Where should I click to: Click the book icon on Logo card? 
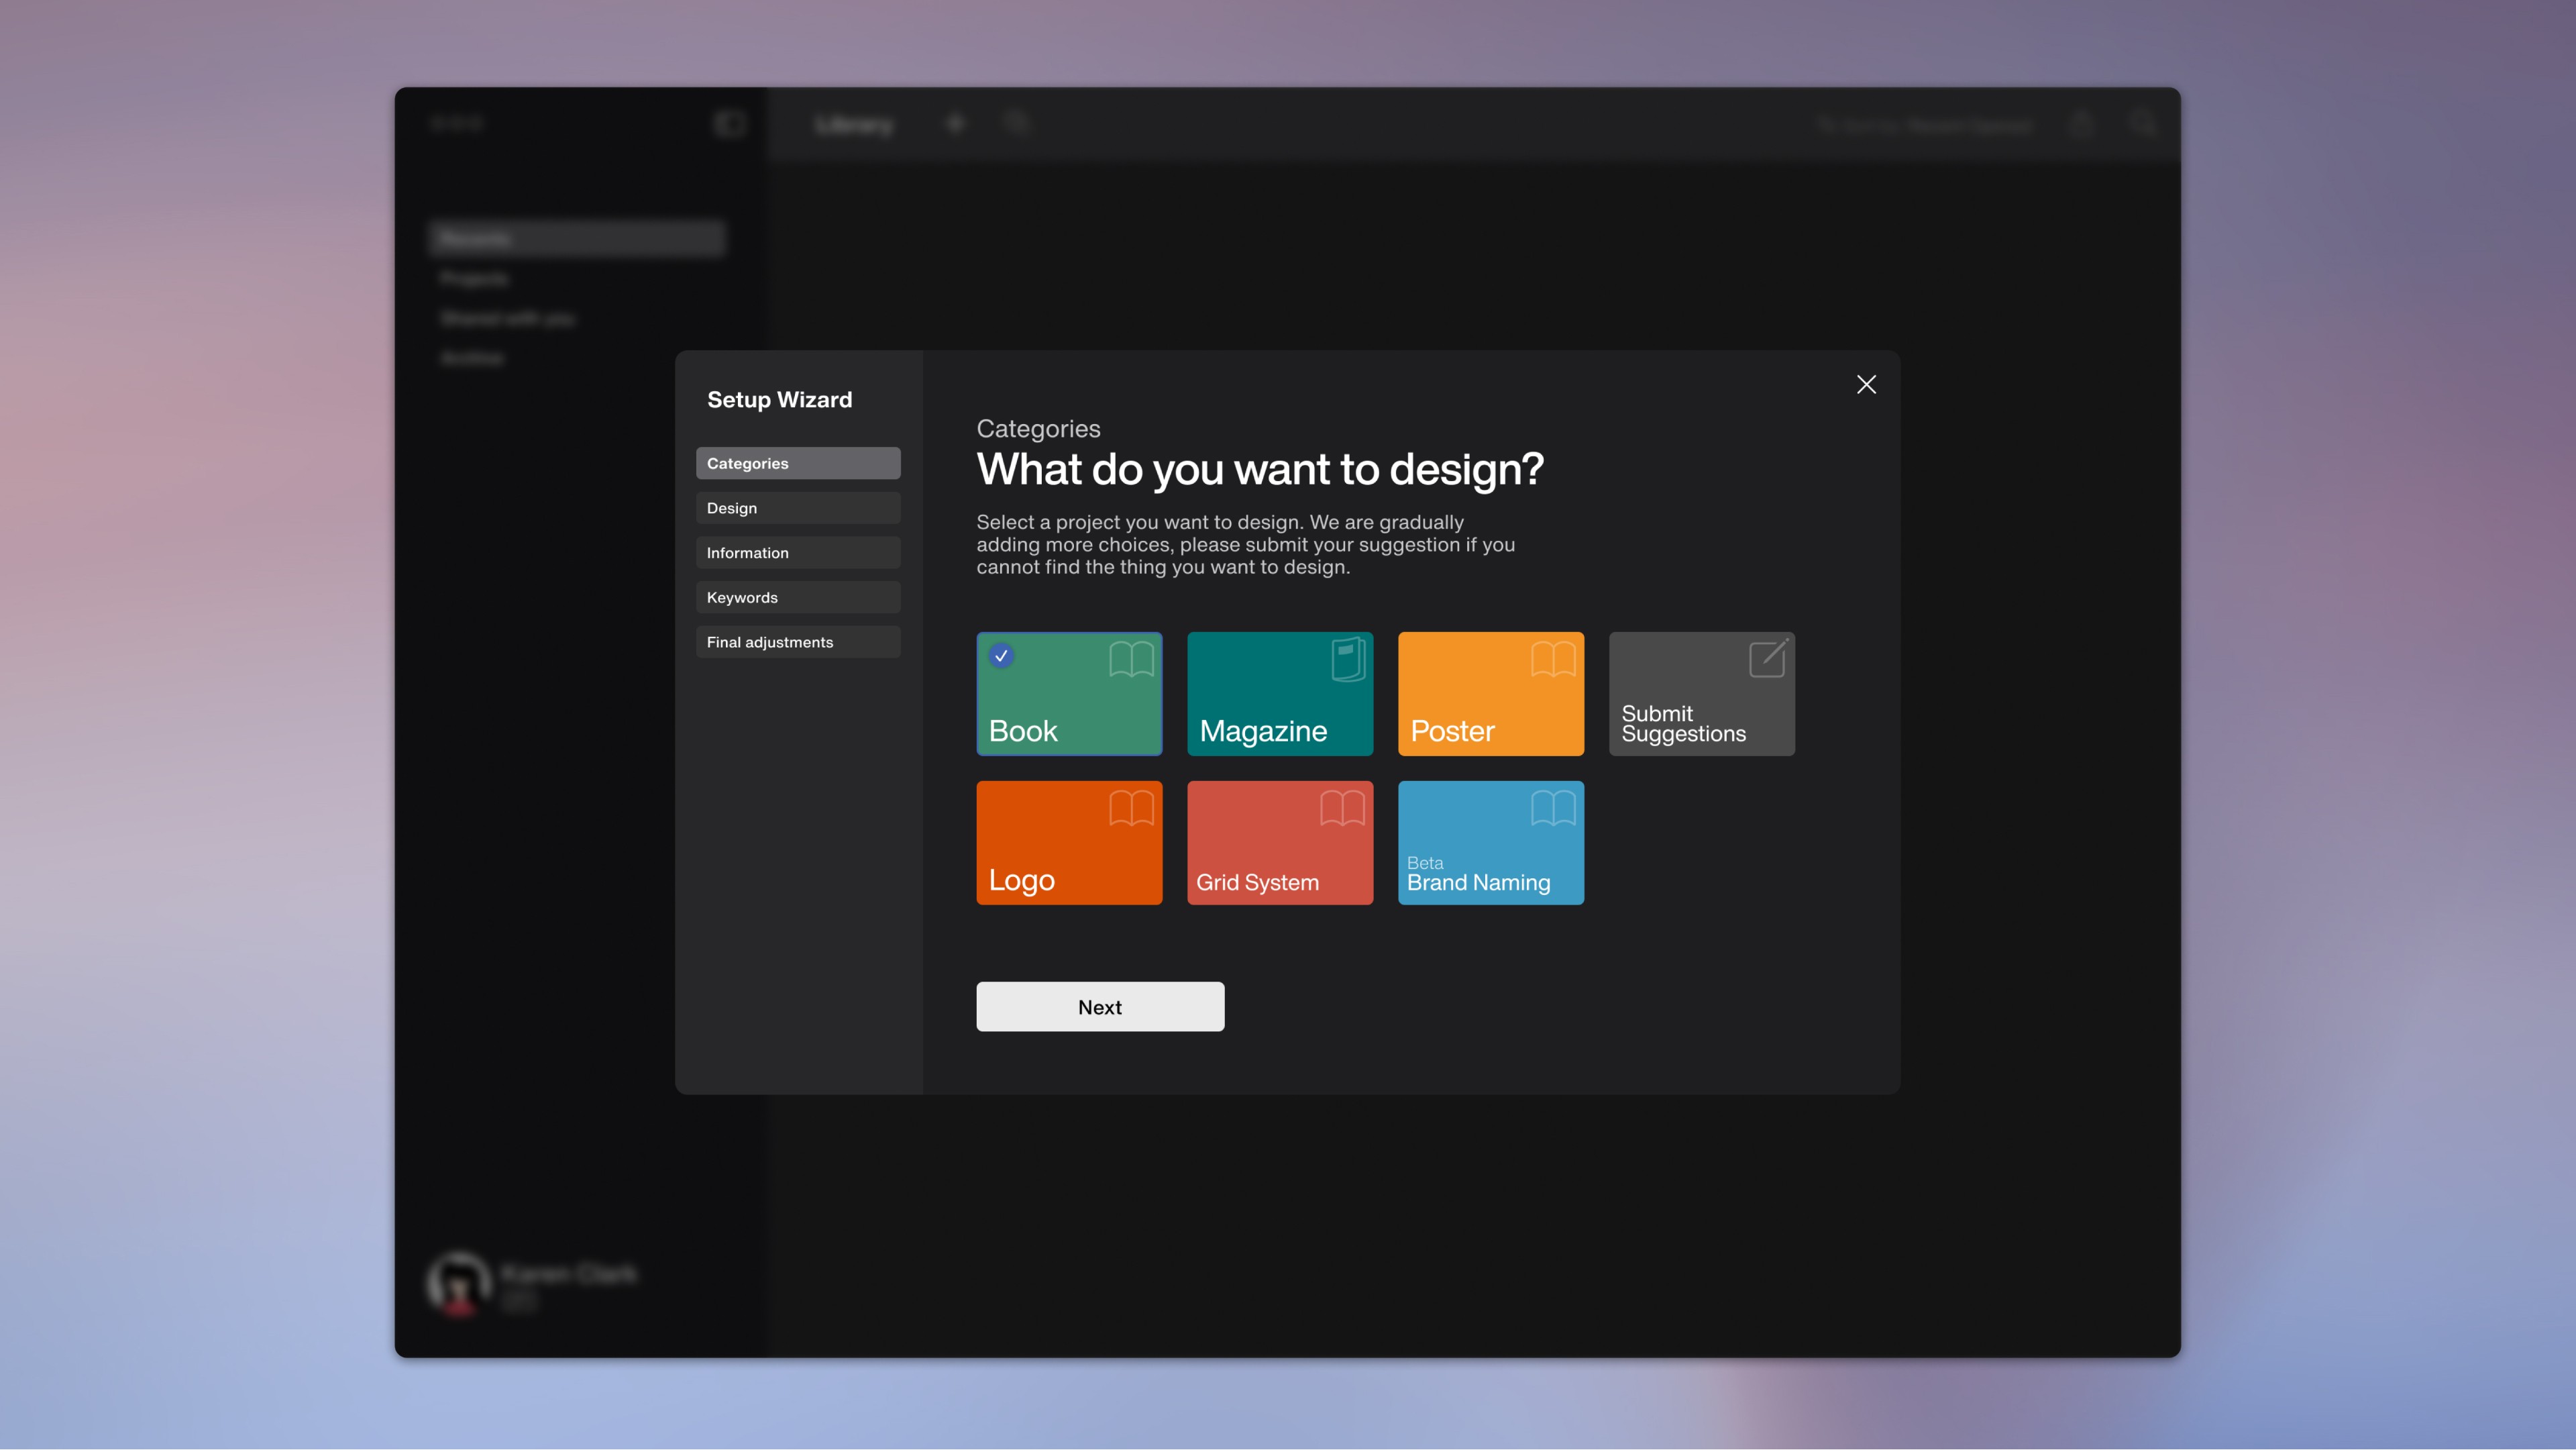click(1131, 808)
